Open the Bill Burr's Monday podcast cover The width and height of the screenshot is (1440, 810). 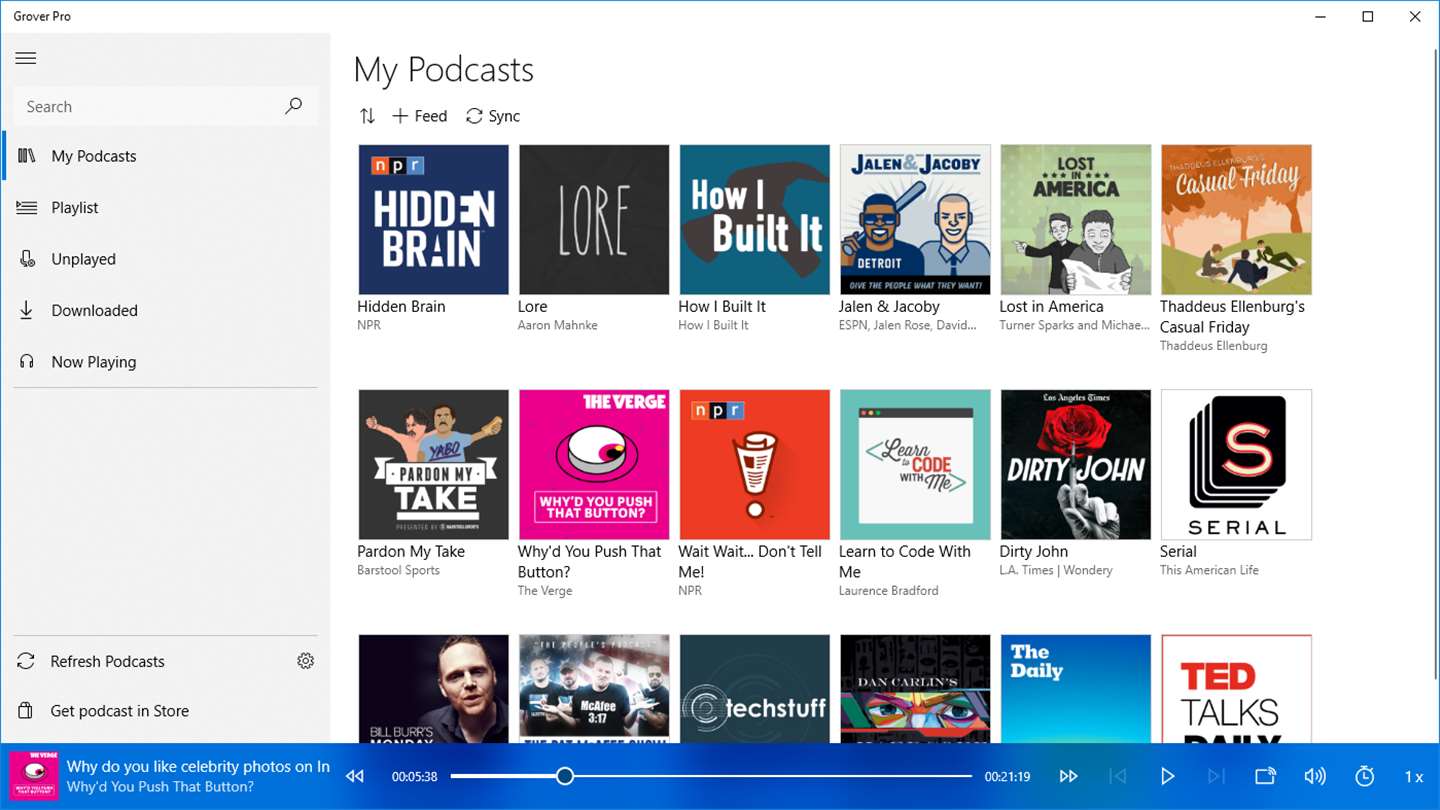433,689
